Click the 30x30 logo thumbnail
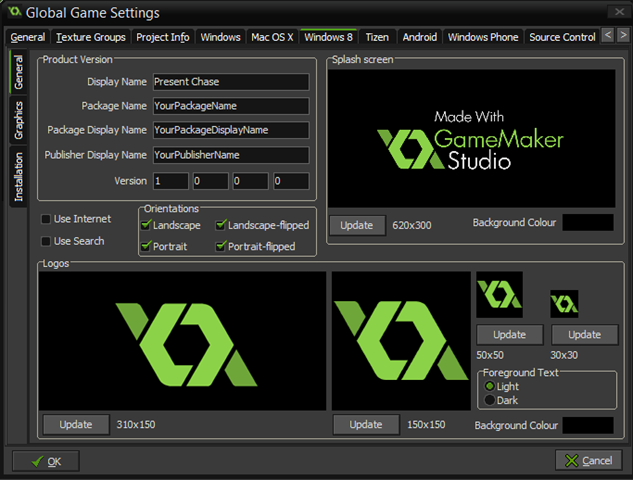633x480 pixels. click(564, 304)
